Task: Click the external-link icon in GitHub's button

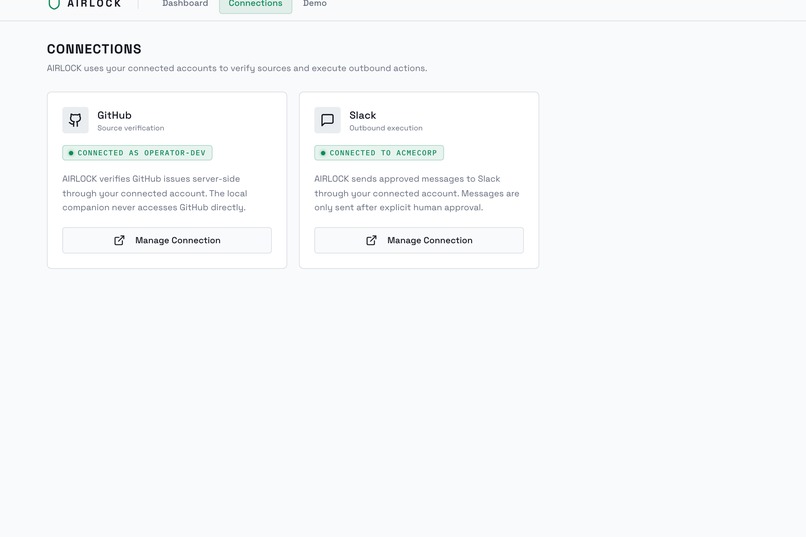Action: point(119,240)
